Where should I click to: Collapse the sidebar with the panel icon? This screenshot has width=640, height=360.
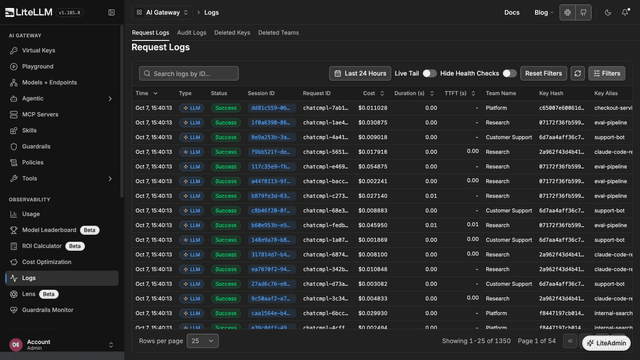111,13
